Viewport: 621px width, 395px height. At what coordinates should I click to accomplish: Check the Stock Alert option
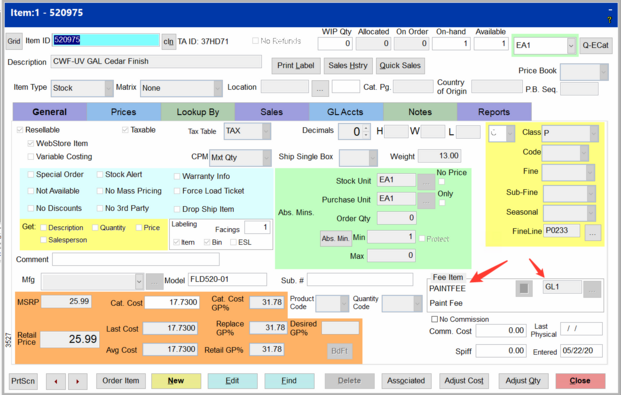[x=100, y=175]
